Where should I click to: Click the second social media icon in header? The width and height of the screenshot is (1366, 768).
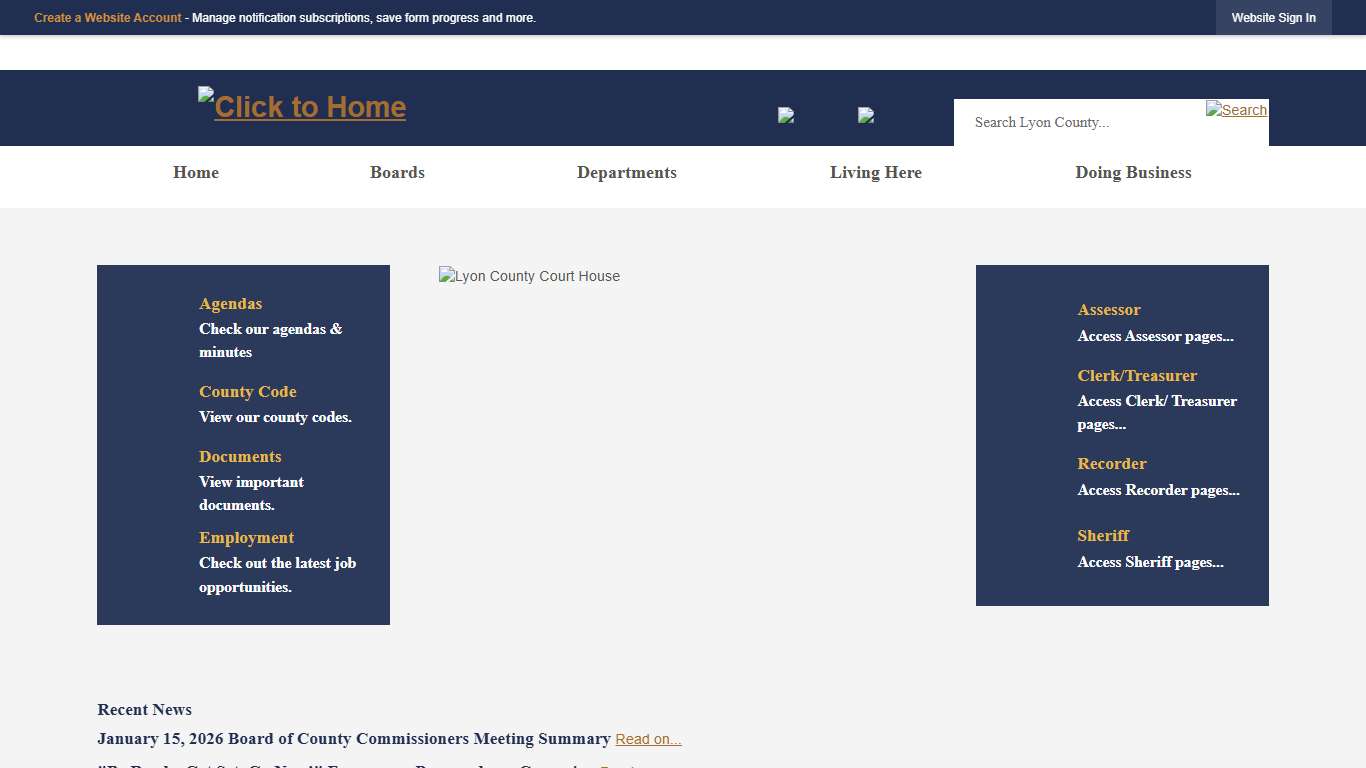tap(864, 115)
